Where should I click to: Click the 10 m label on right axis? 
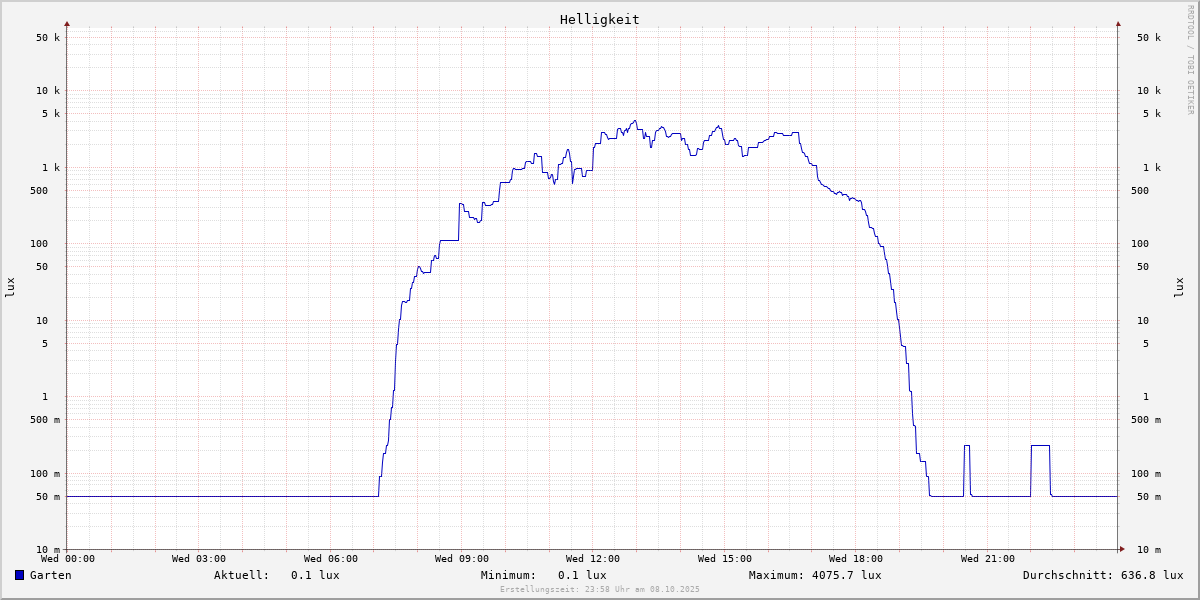(1148, 550)
